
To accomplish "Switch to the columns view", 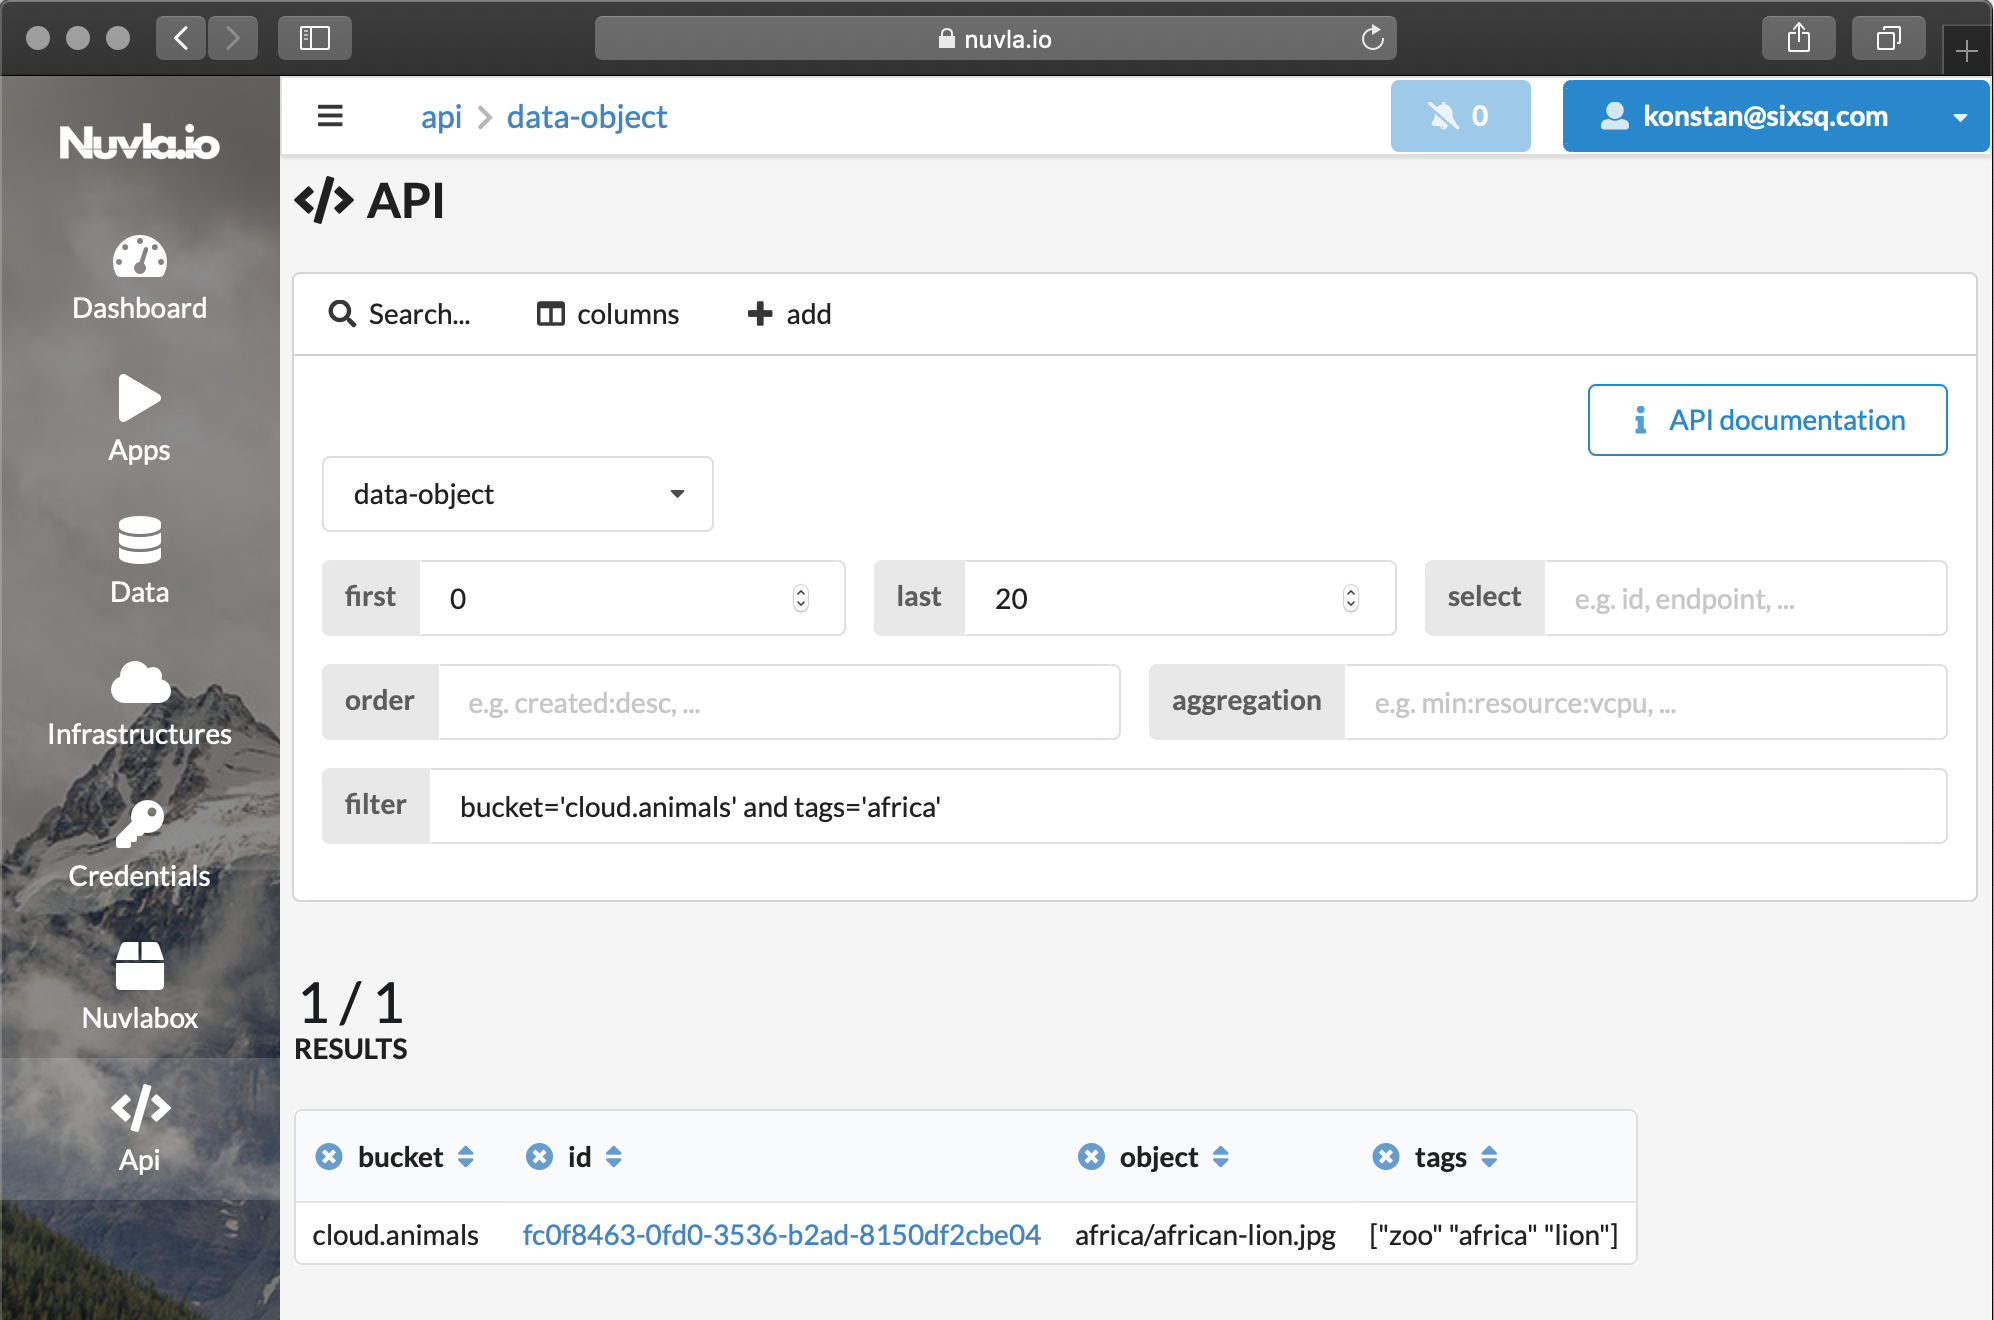I will click(x=608, y=313).
